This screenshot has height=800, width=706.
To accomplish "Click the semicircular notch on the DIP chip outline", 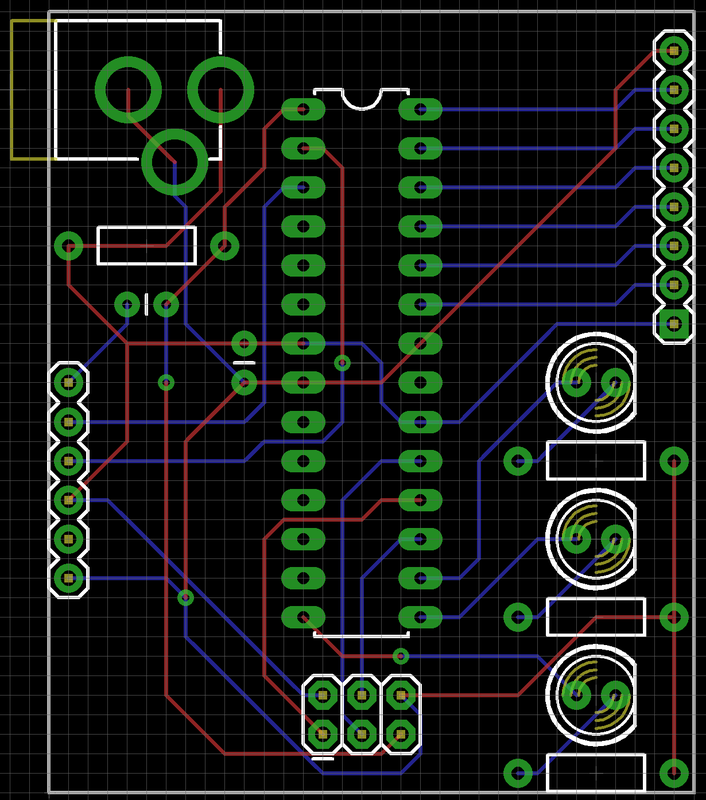I will [x=362, y=99].
